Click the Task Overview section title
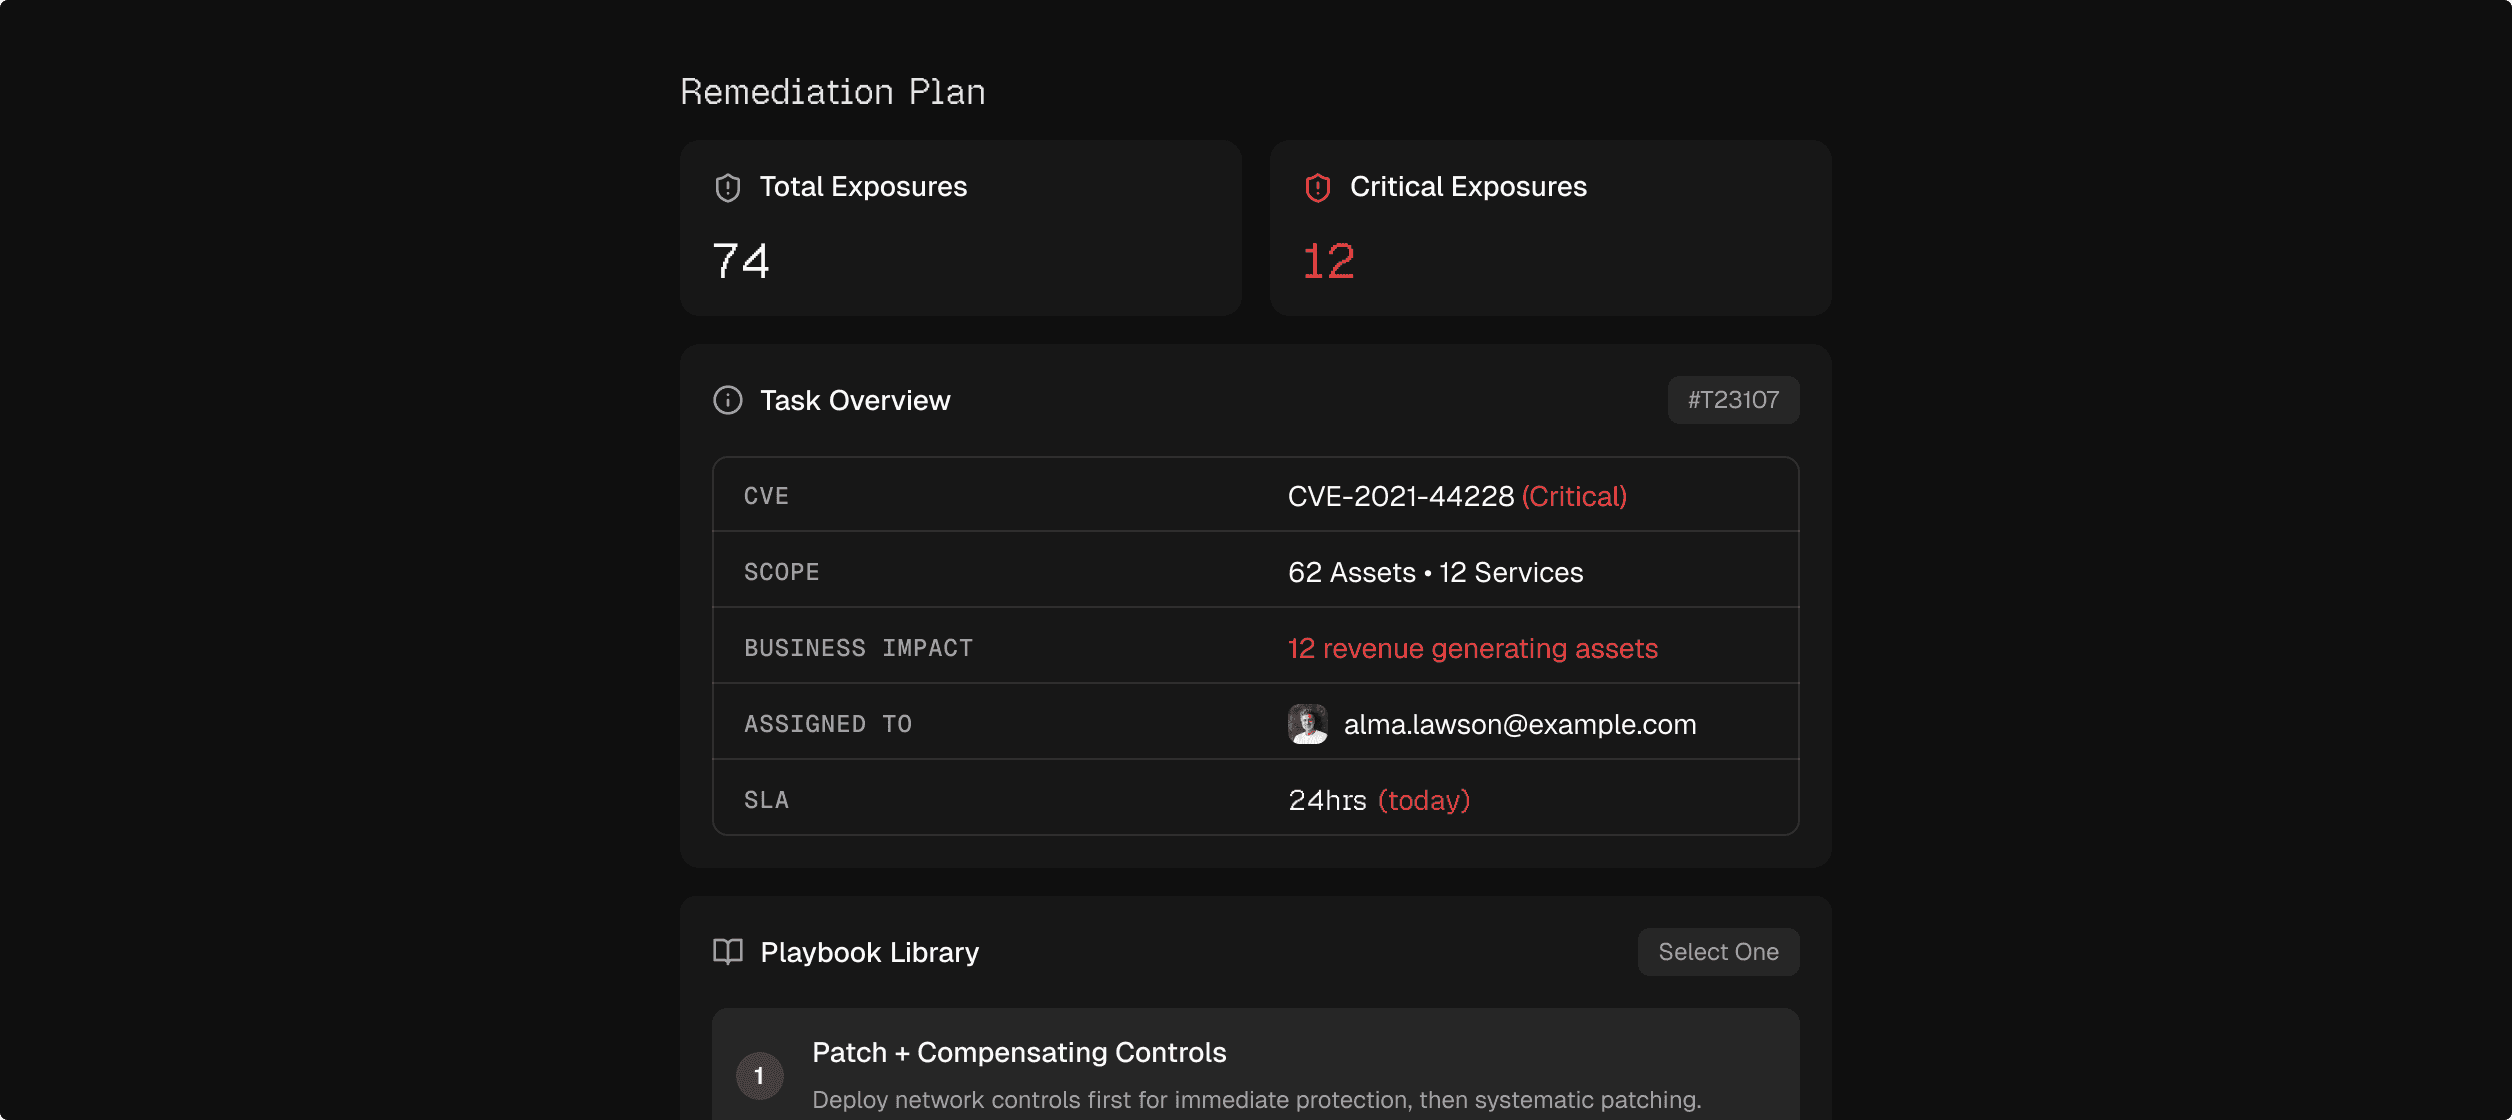The width and height of the screenshot is (2512, 1120). tap(855, 400)
